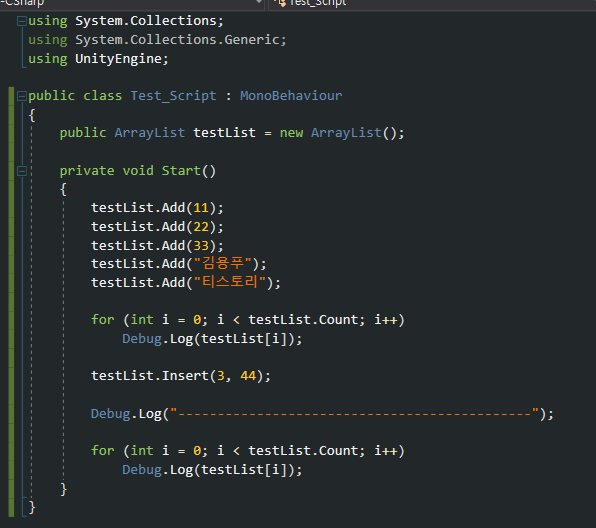The height and width of the screenshot is (528, 596).
Task: Click index 3 in the Insert call
Action: [x=220, y=376]
